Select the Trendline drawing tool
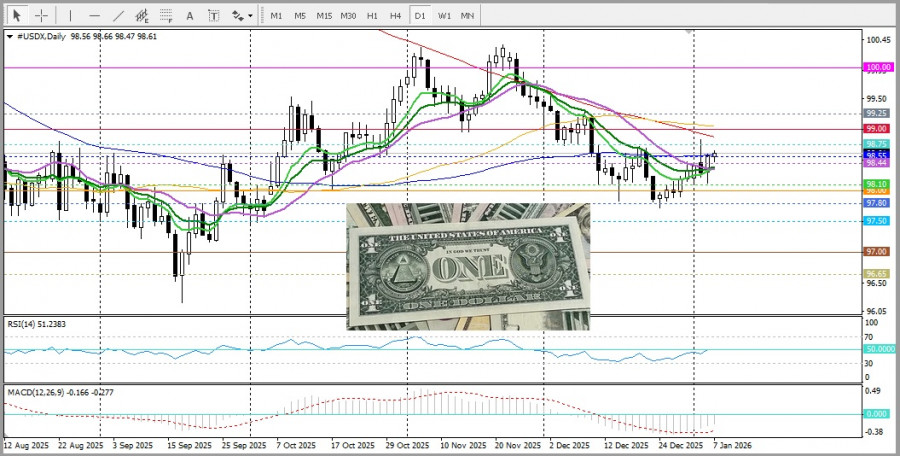Screen dimensions: 900x456 point(119,16)
